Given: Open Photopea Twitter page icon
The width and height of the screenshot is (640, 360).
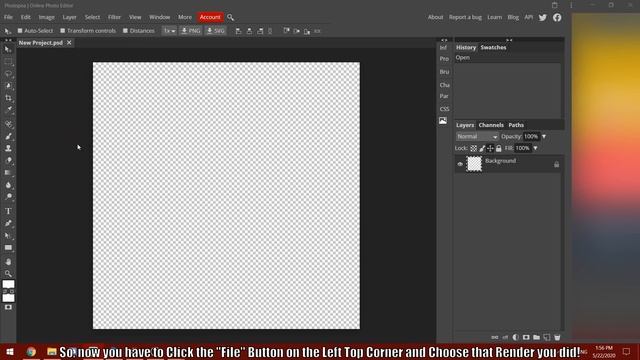Looking at the screenshot, I should coord(542,17).
